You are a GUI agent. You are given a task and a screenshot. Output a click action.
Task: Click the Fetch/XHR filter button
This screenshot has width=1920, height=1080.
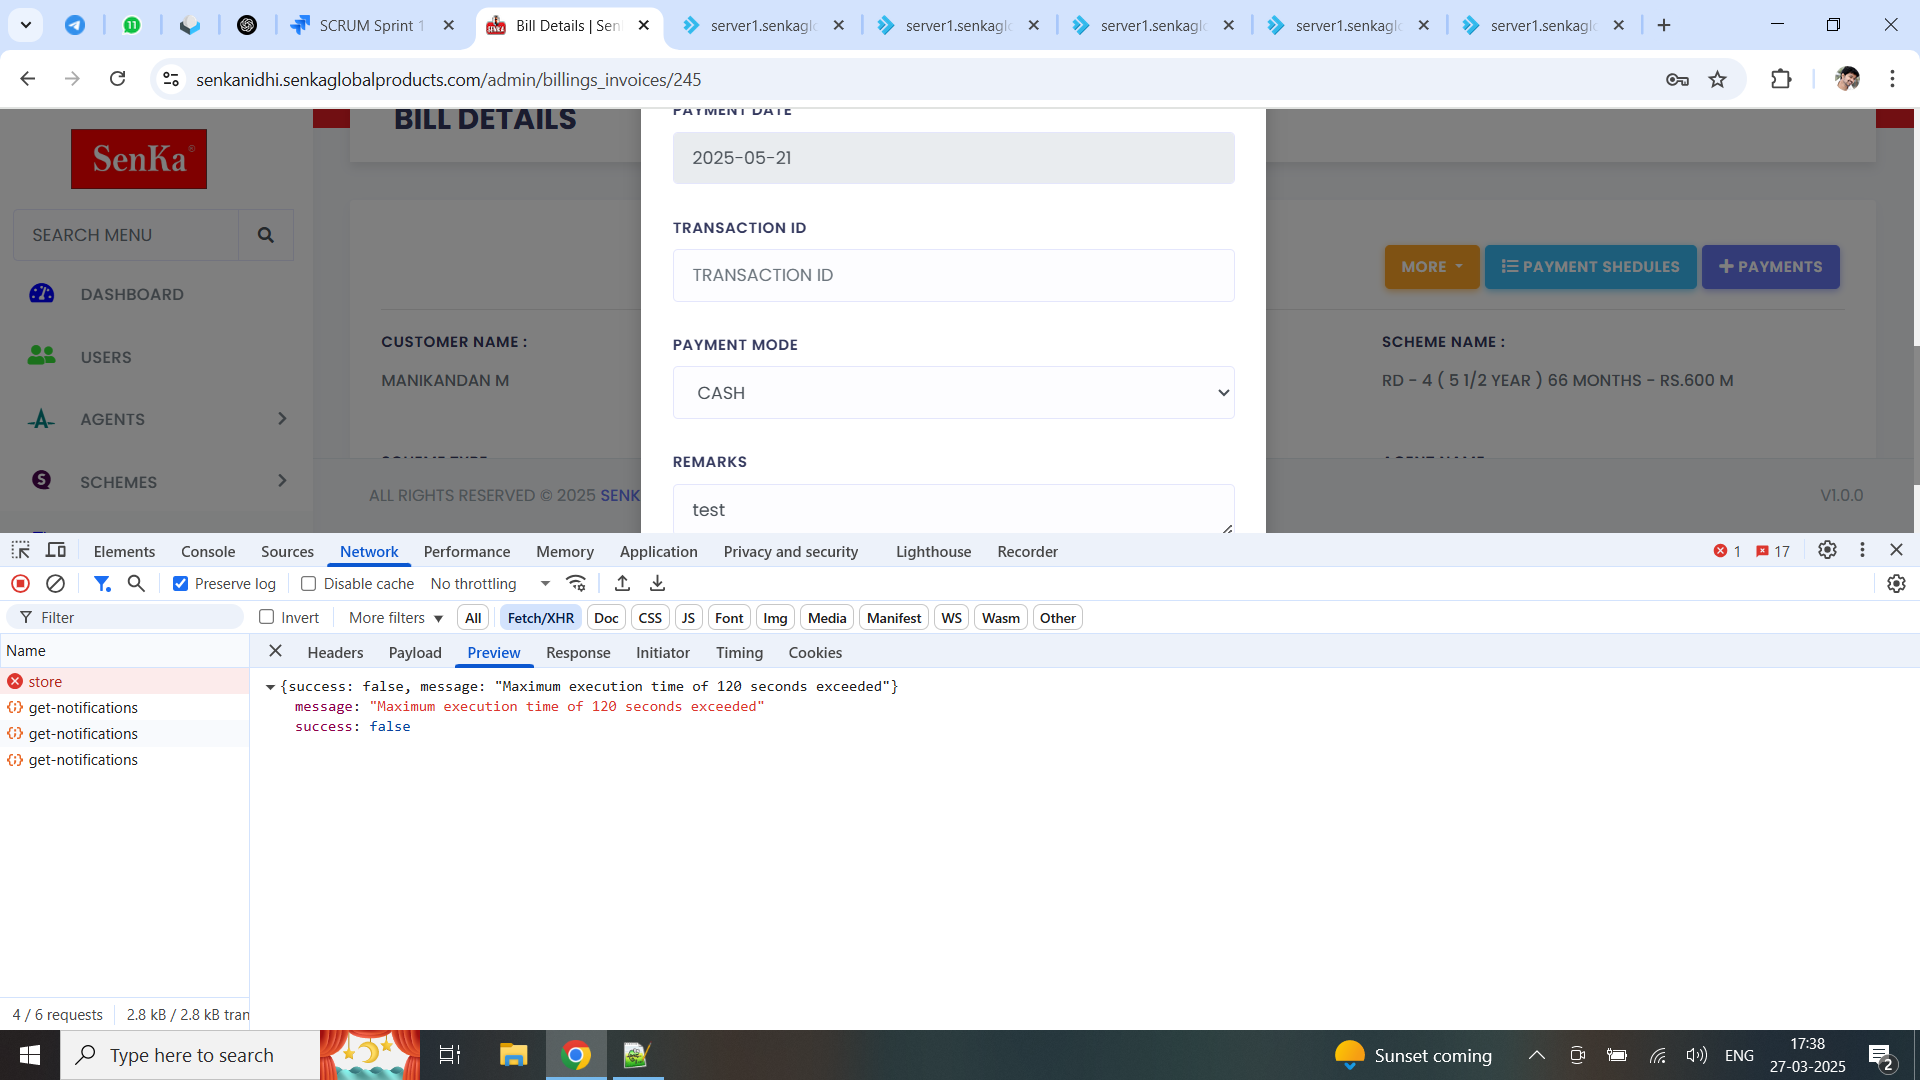[540, 618]
